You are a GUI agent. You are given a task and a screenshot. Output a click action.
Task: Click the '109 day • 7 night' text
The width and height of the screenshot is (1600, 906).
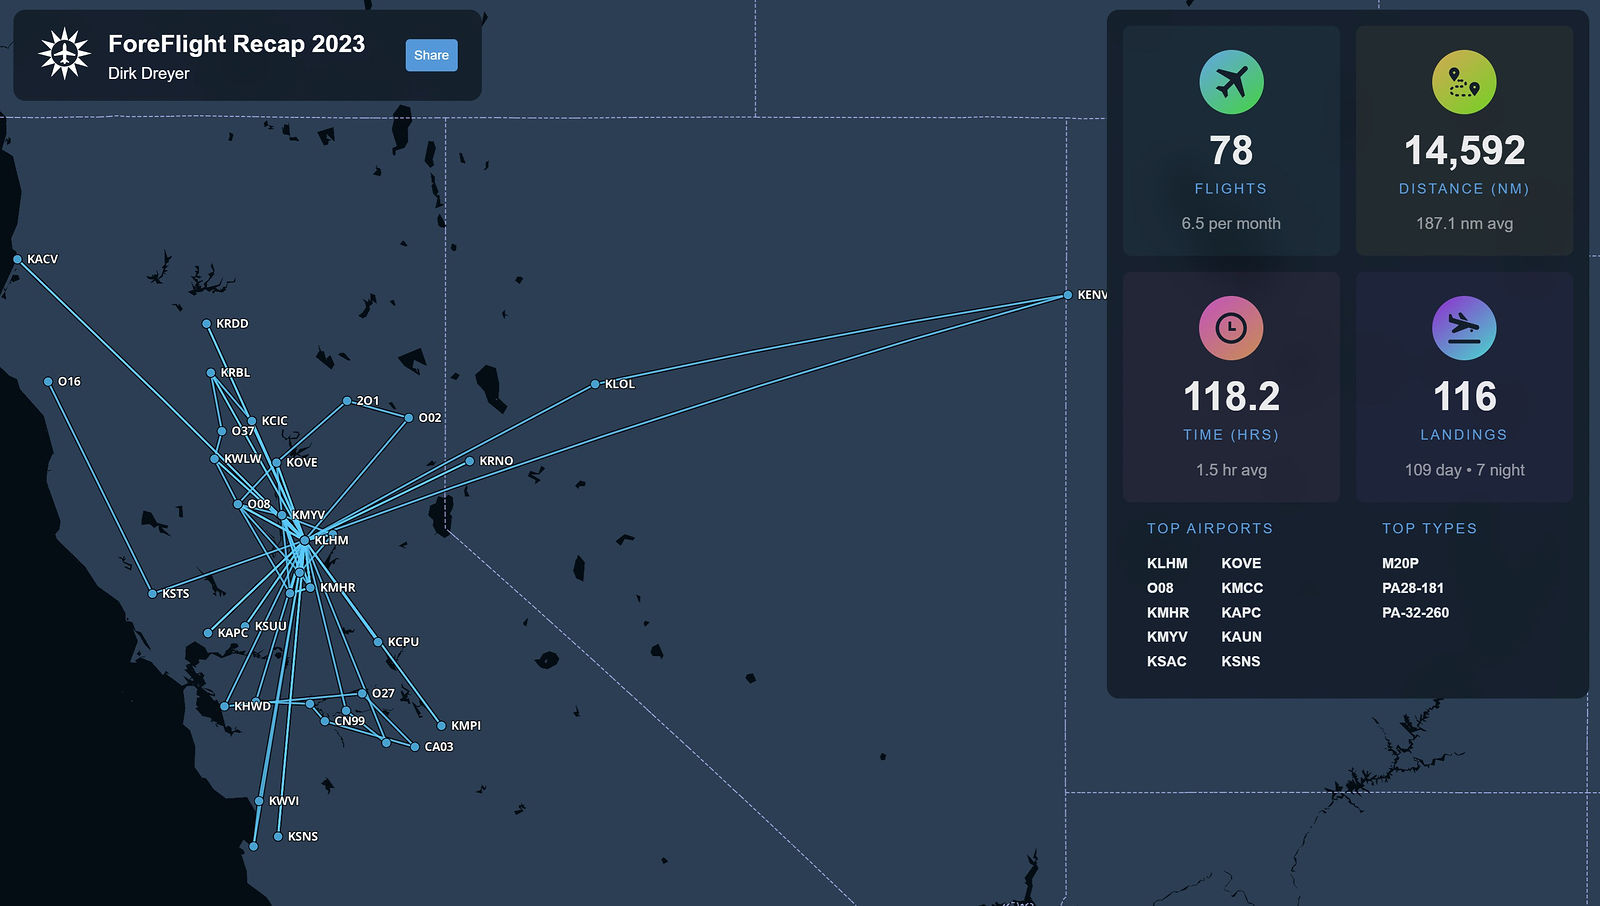1464,470
